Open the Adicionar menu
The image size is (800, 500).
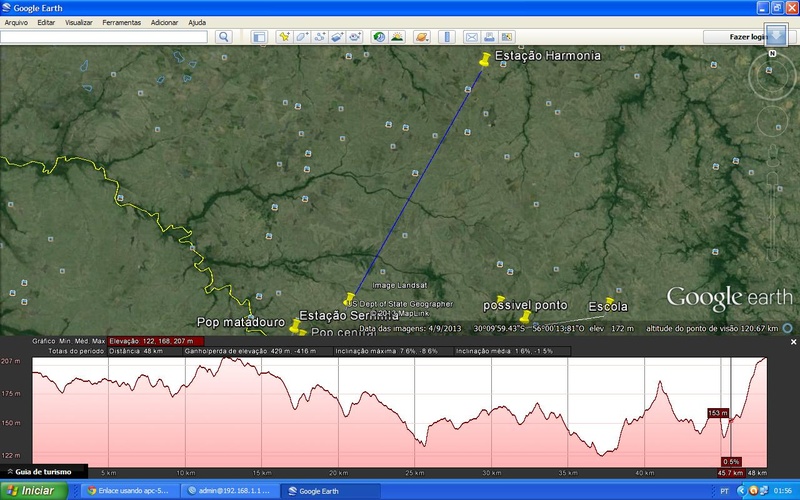pyautogui.click(x=164, y=22)
